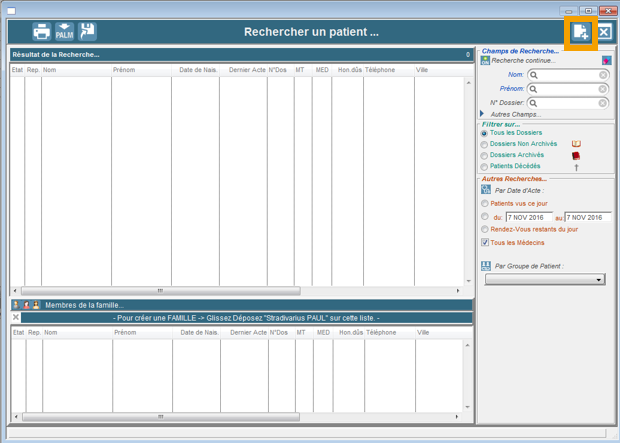
Task: Expand the Autres Champs section
Action: coord(482,114)
